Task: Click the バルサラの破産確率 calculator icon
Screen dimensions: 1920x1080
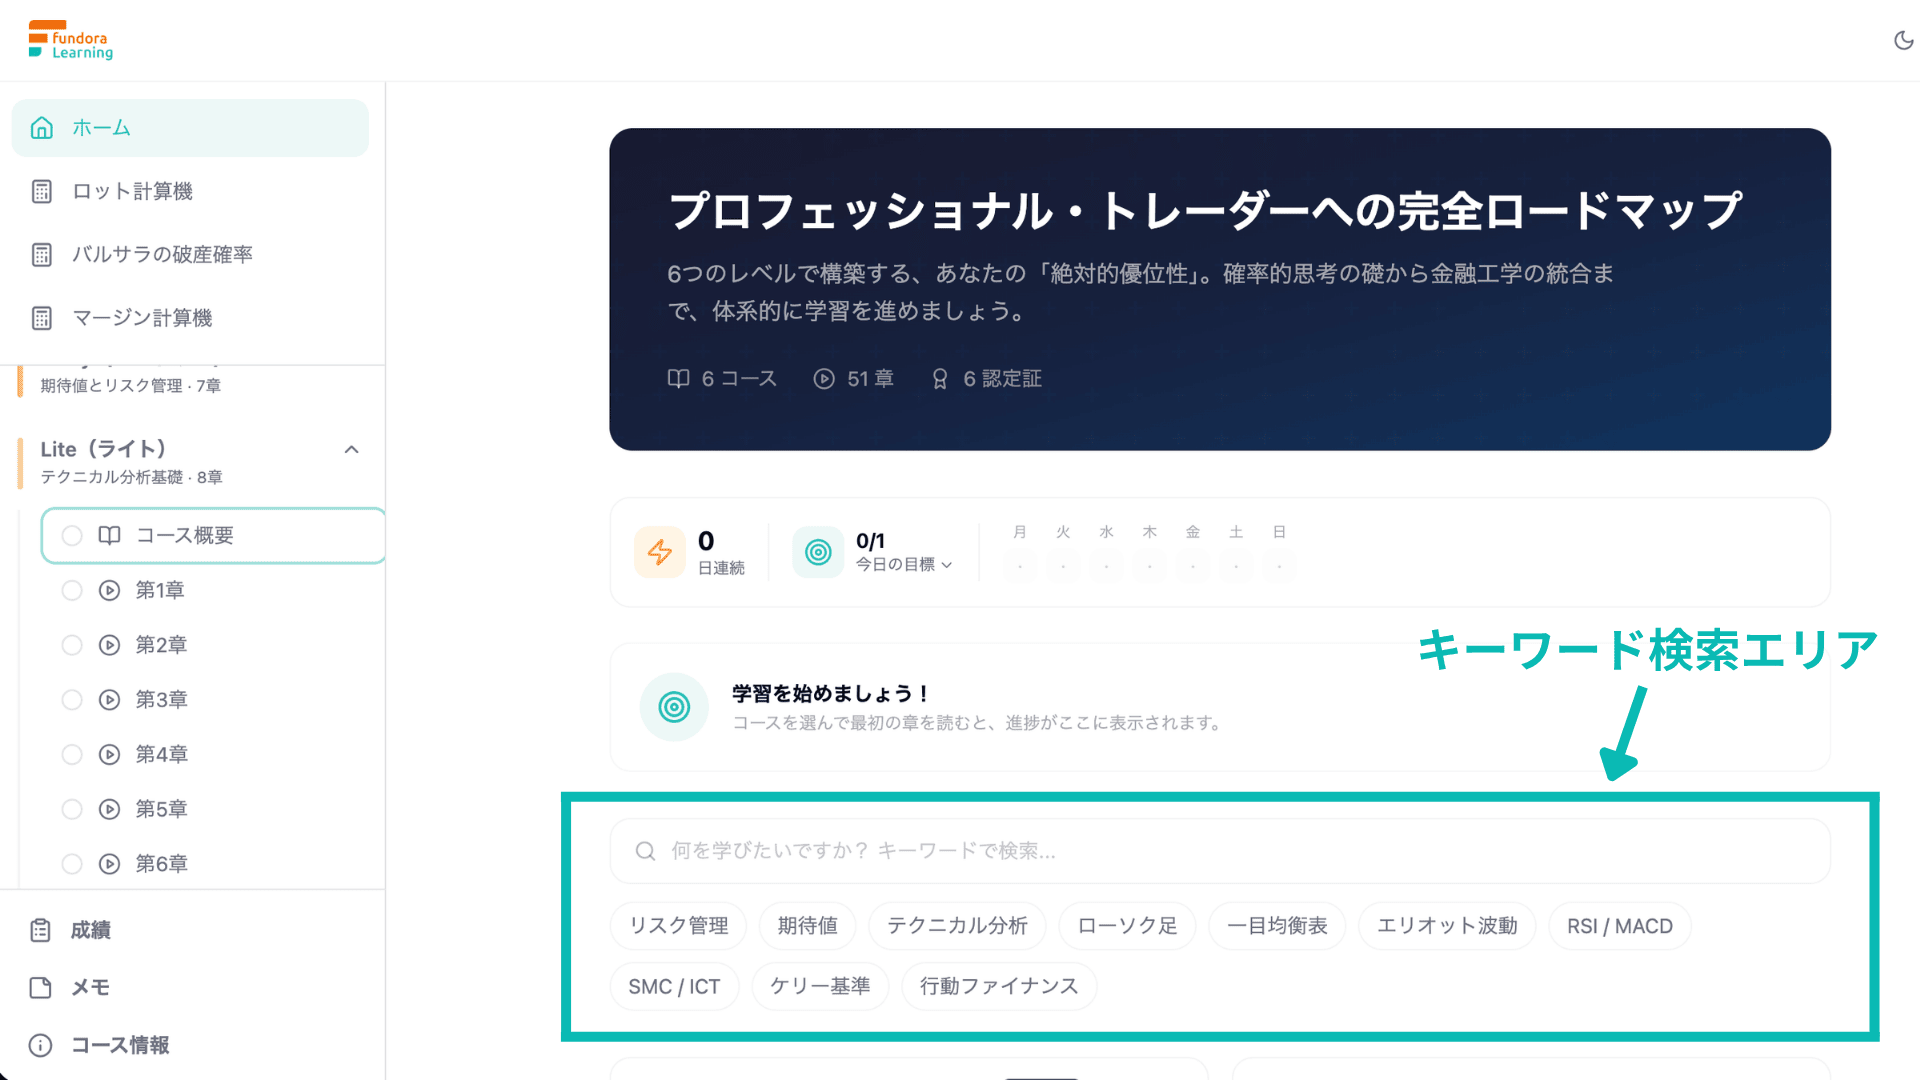Action: tap(42, 255)
